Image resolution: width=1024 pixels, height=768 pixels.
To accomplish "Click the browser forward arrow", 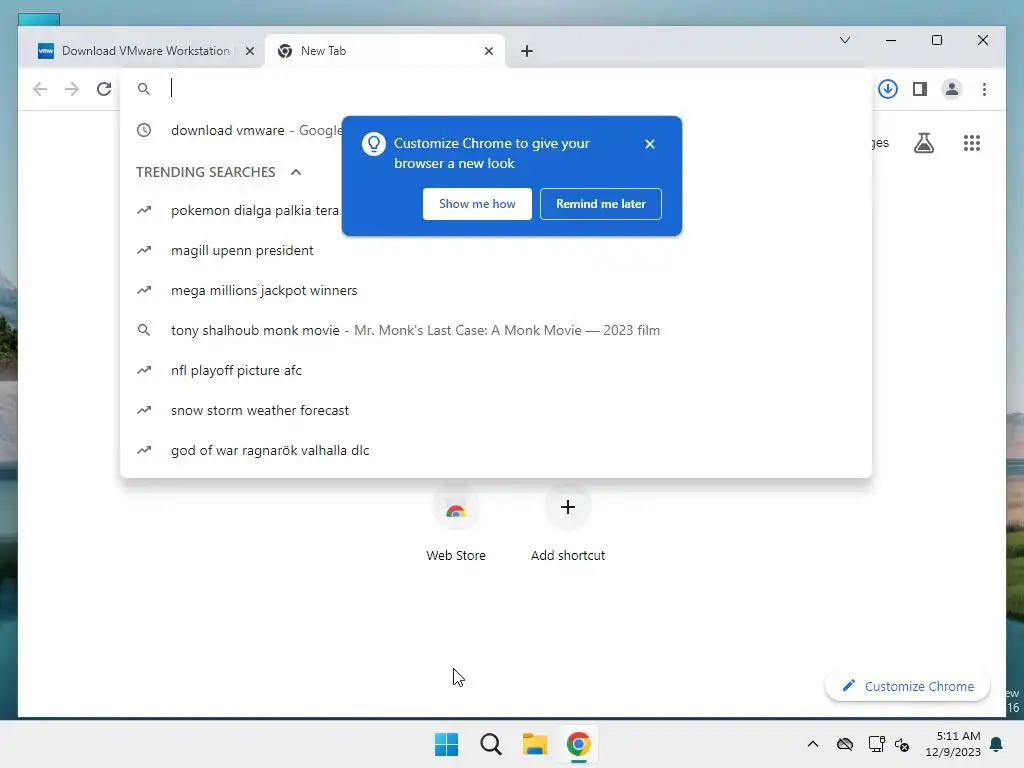I will tap(72, 89).
